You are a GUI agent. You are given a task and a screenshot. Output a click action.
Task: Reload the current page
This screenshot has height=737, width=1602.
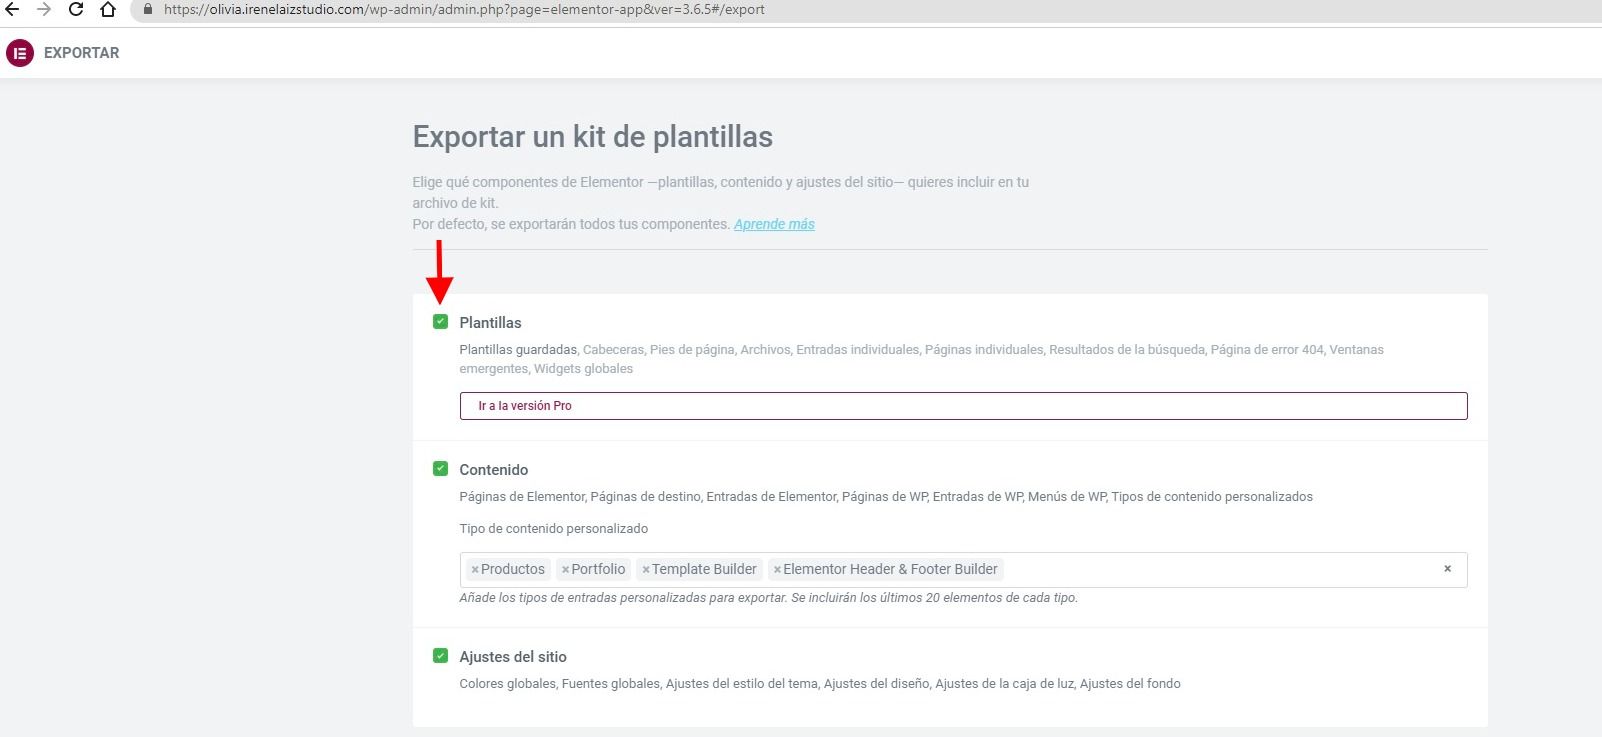[76, 10]
